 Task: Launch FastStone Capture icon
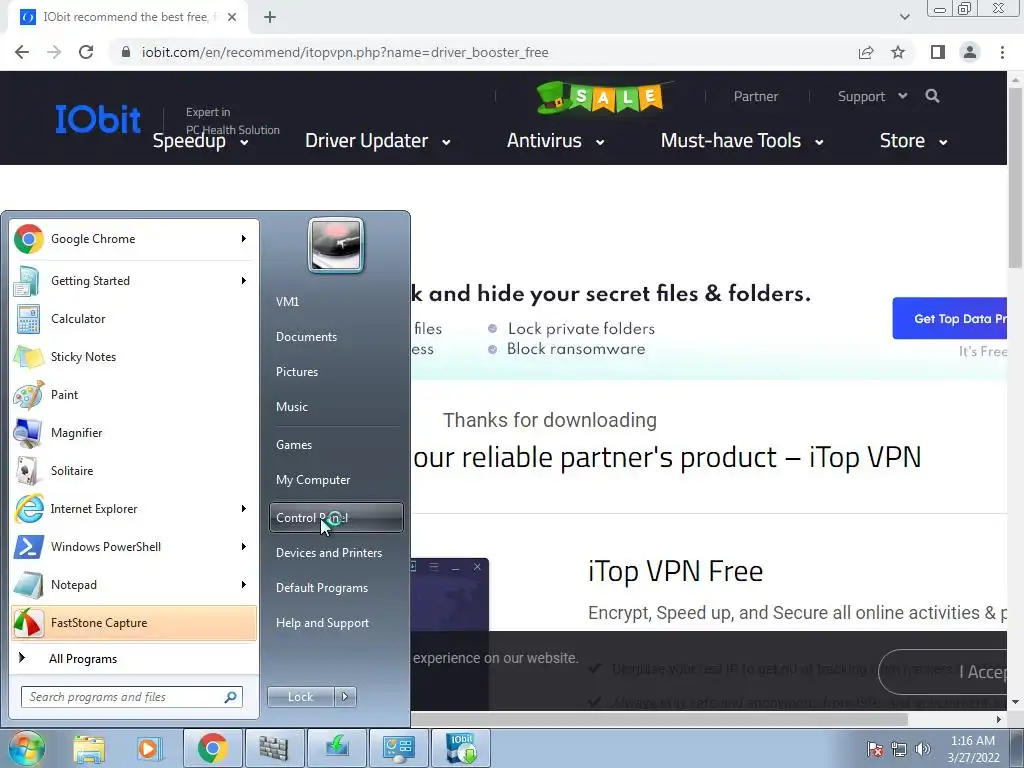[28, 623]
